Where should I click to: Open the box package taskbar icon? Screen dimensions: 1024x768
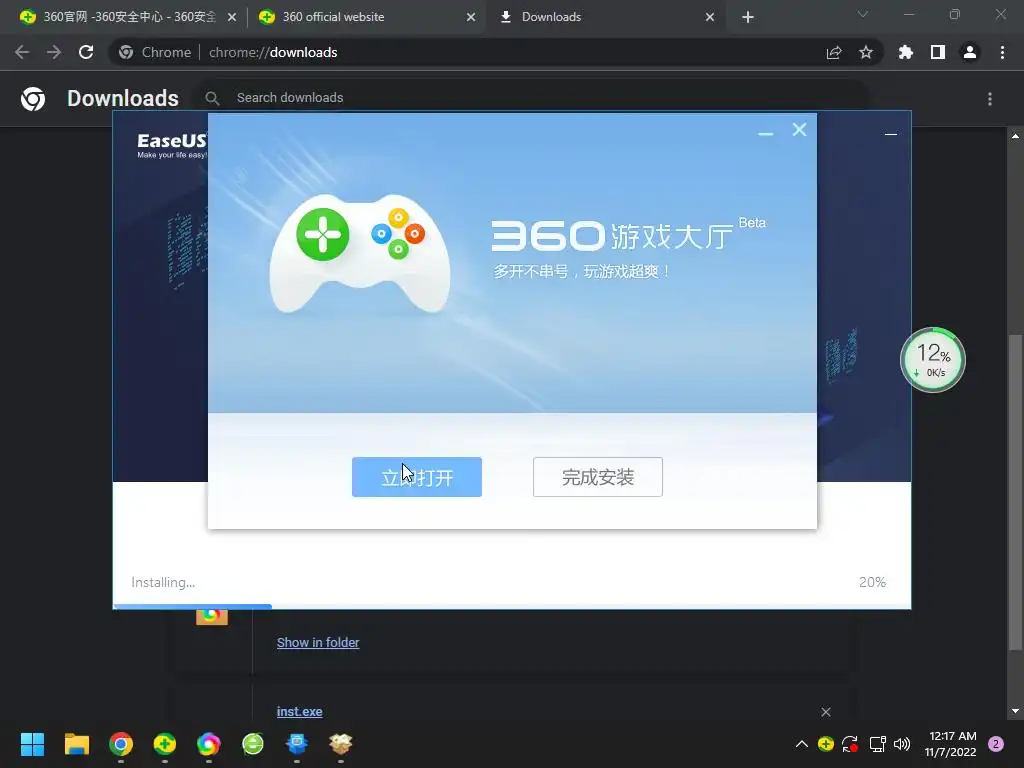click(x=340, y=744)
